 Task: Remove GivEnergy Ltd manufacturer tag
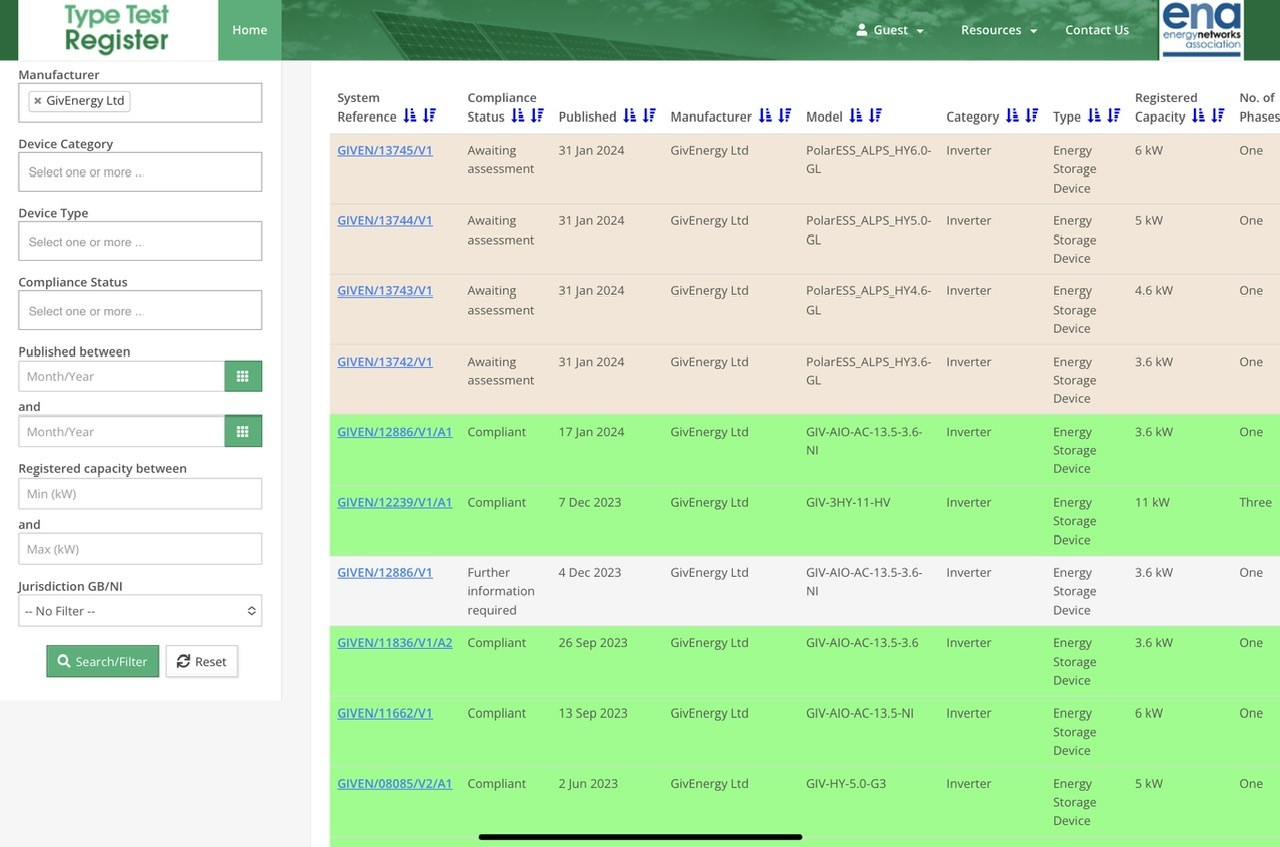(37, 101)
